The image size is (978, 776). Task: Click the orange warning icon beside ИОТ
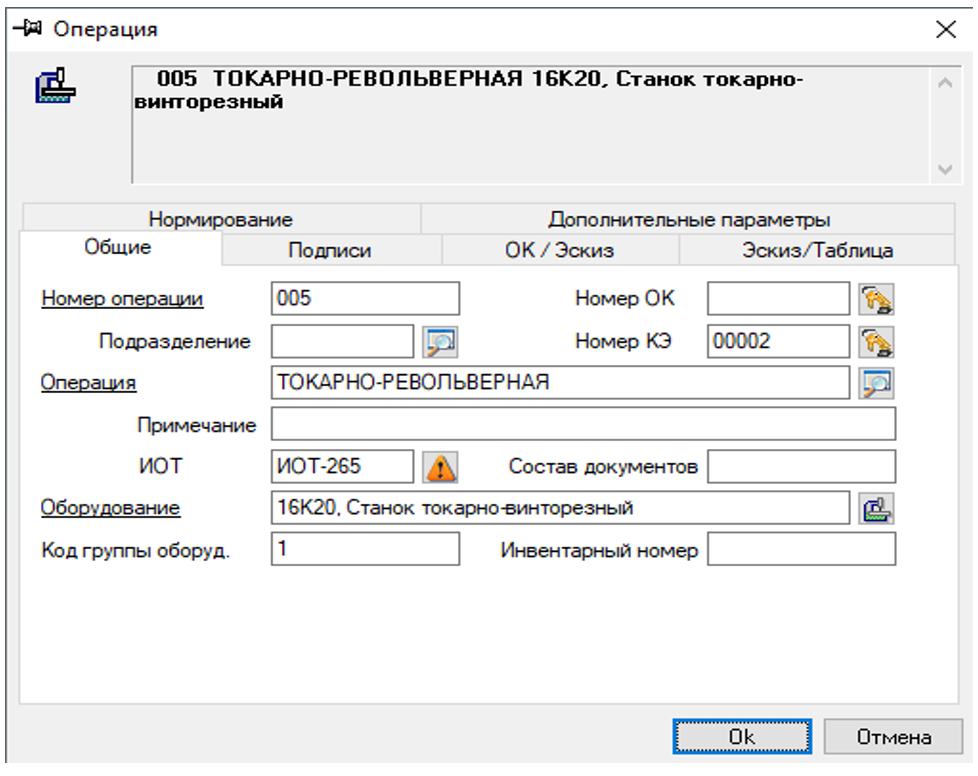[x=436, y=466]
